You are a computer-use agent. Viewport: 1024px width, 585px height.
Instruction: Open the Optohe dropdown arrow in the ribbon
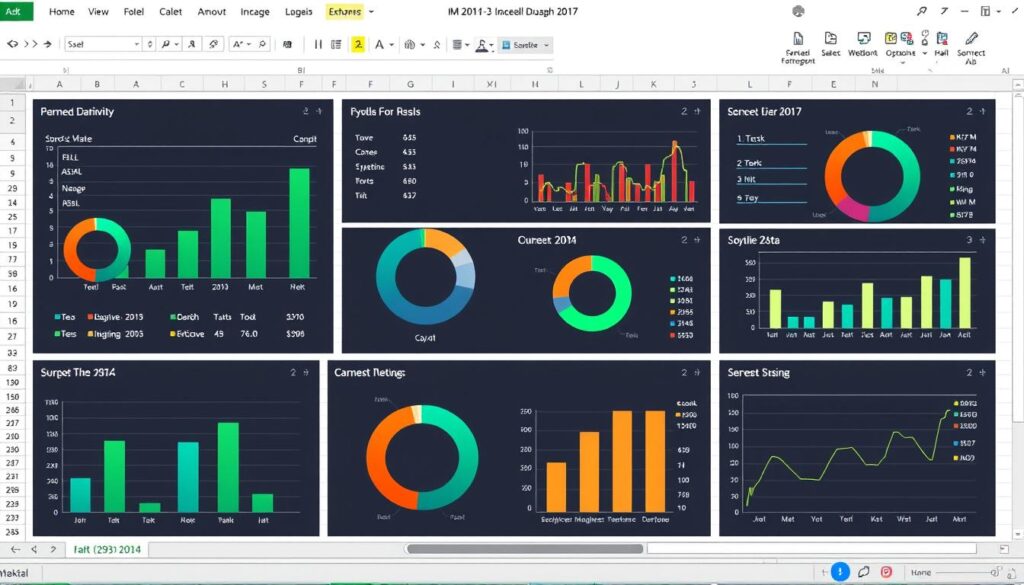click(925, 52)
